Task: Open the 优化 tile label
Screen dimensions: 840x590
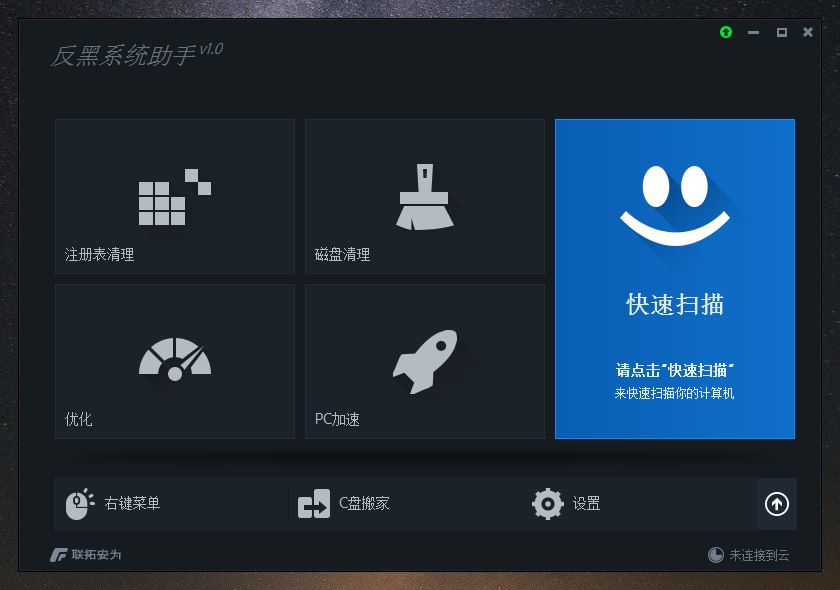Action: (79, 419)
